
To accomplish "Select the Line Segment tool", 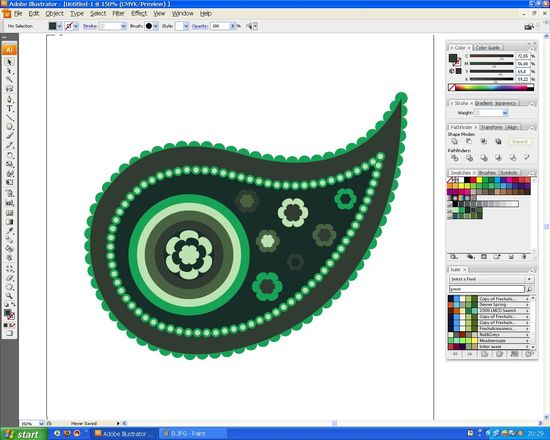I will click(x=9, y=118).
